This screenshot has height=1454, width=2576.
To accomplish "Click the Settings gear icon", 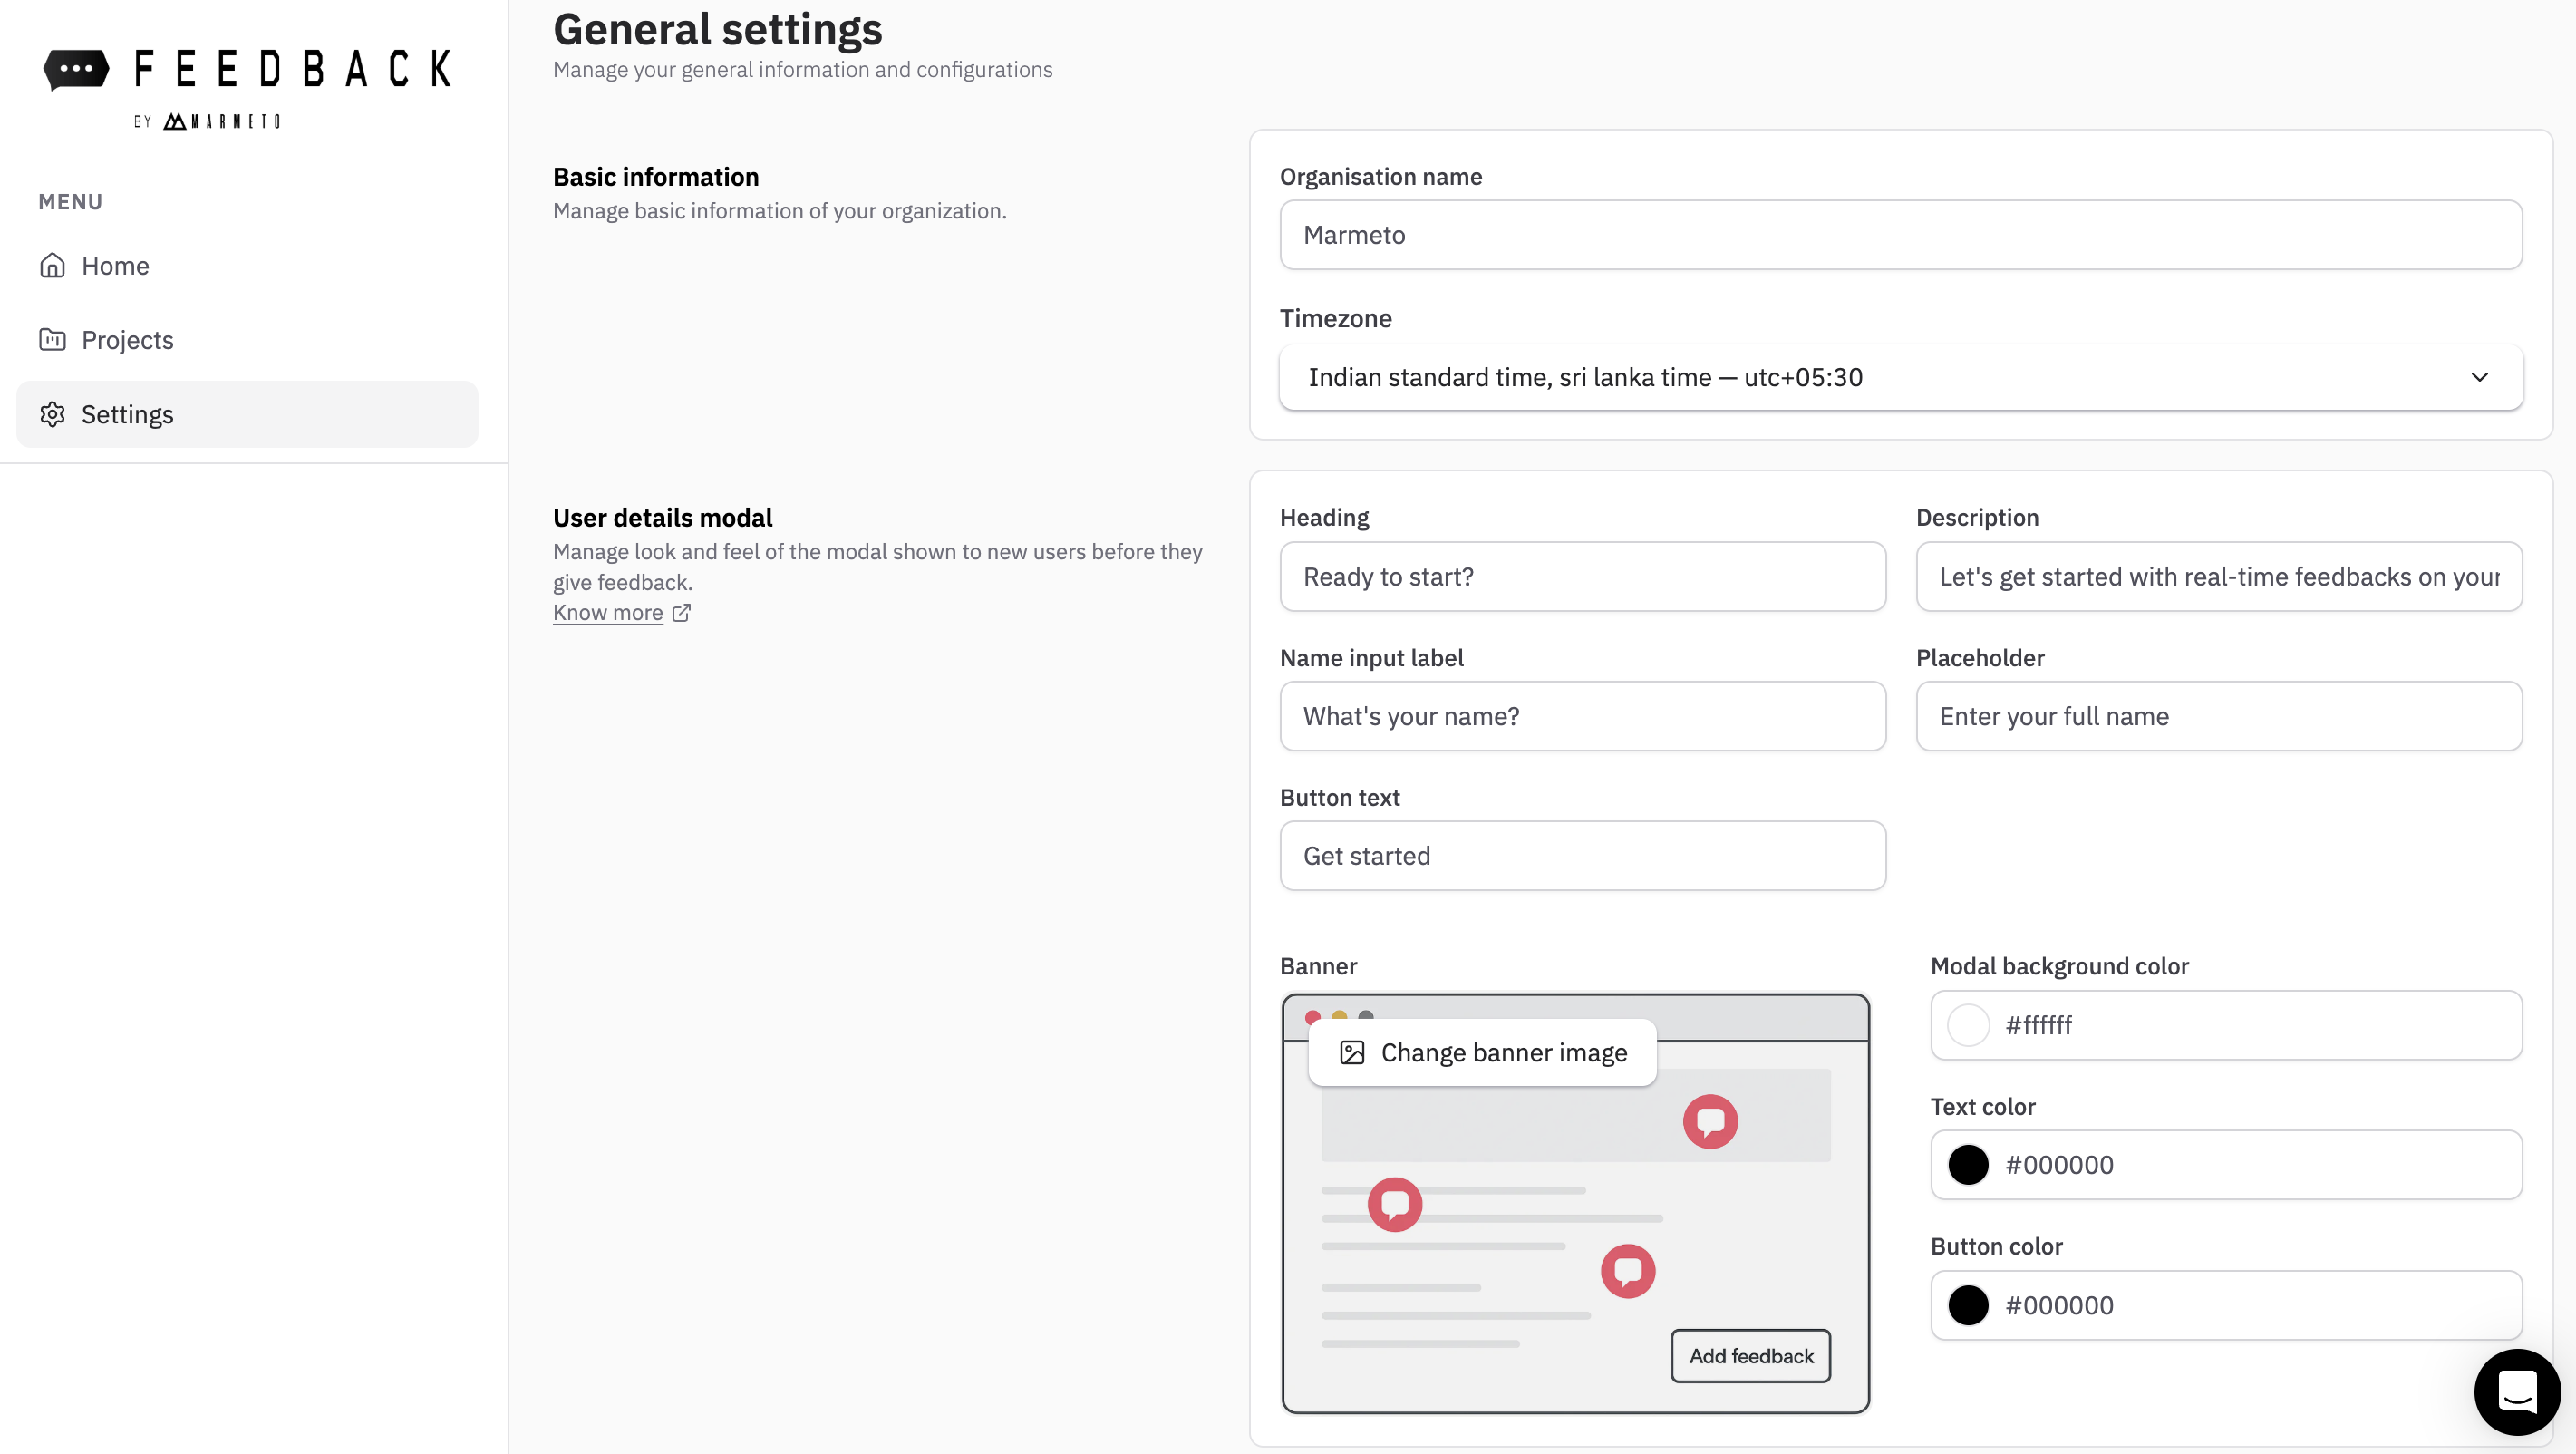I will point(52,414).
